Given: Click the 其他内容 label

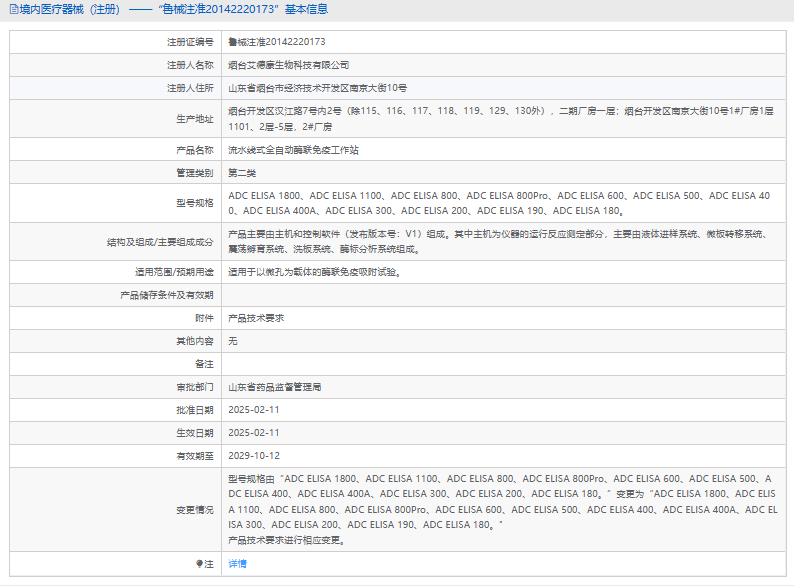Looking at the screenshot, I should pyautogui.click(x=195, y=341).
